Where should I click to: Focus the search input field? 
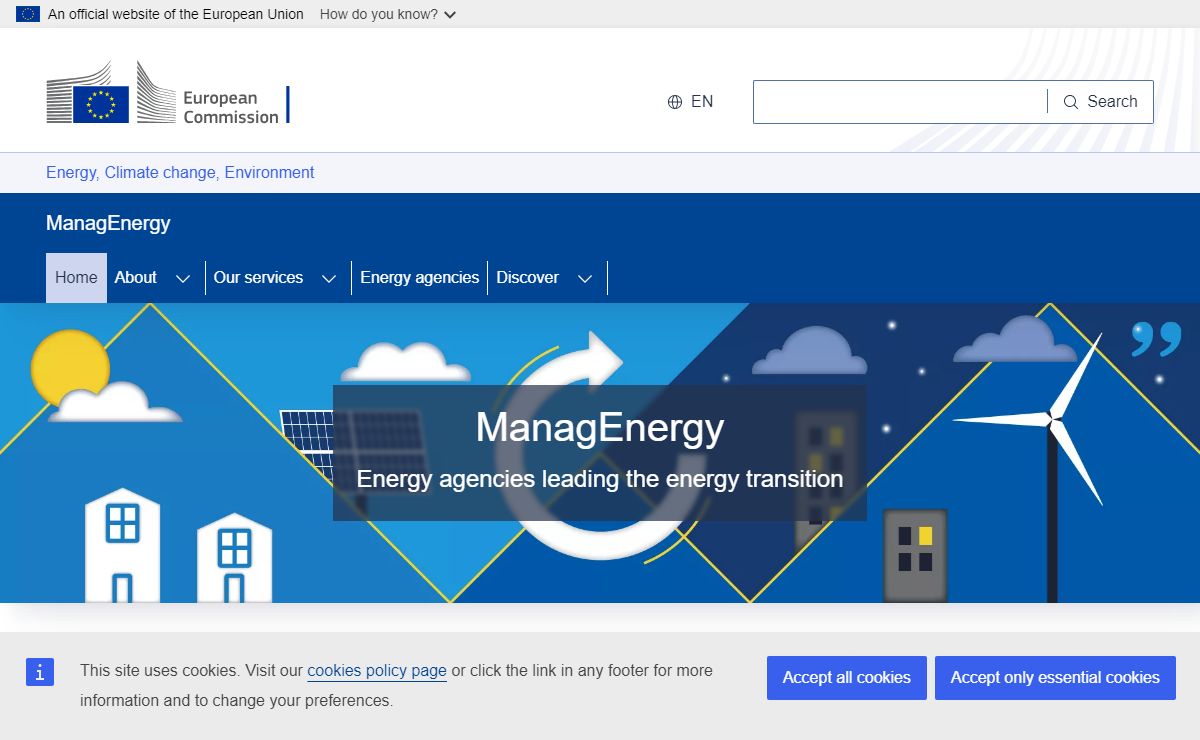click(900, 102)
